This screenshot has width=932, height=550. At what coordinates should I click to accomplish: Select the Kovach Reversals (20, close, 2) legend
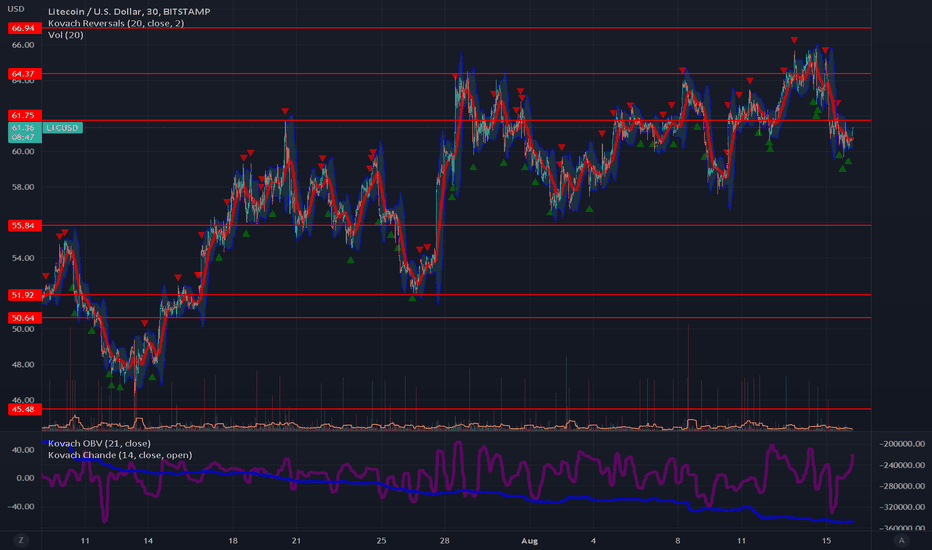point(116,23)
